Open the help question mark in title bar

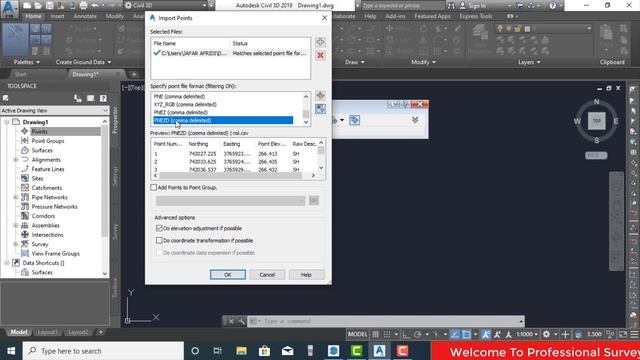(x=552, y=6)
